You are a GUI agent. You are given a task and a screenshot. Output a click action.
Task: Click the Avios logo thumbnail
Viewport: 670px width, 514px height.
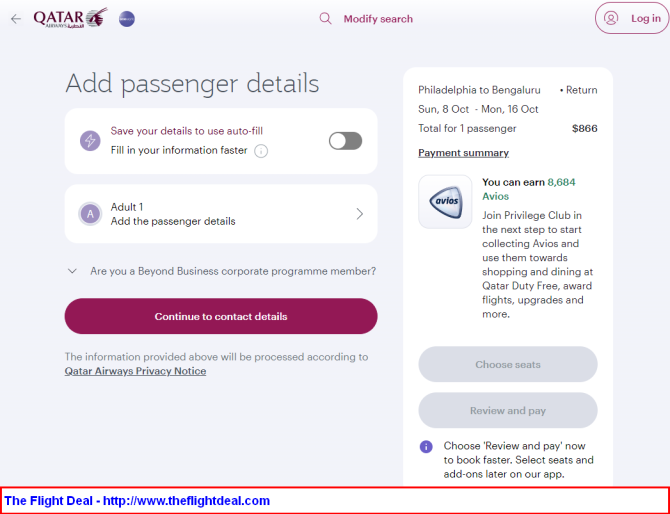coord(445,202)
